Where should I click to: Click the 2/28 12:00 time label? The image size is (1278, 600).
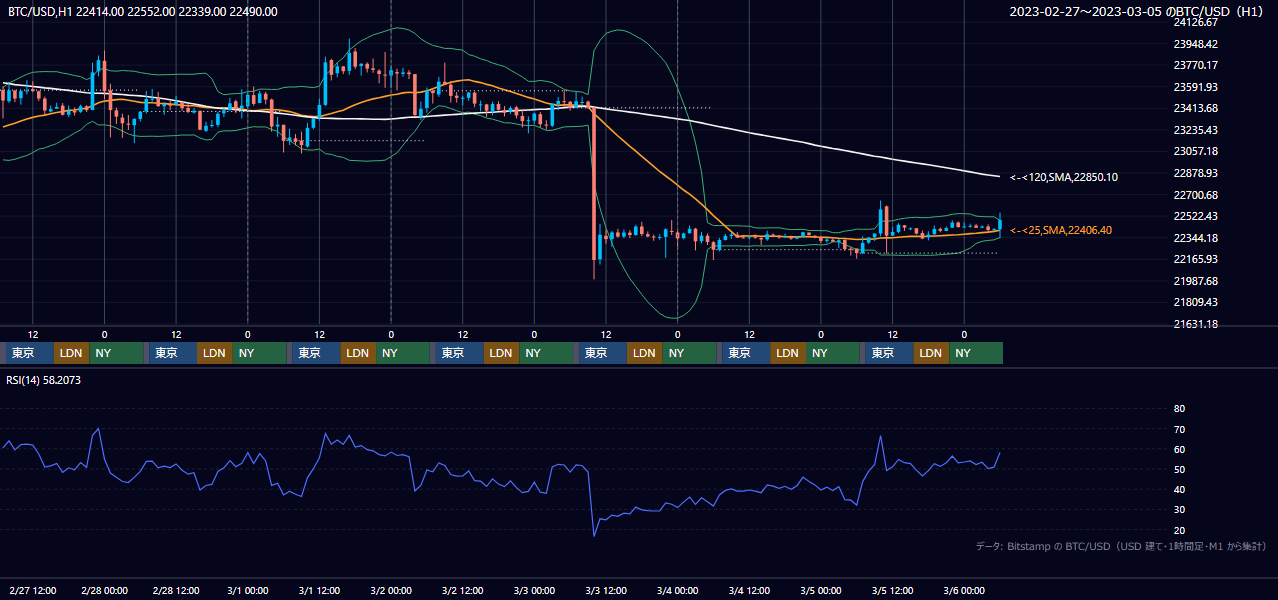click(177, 590)
